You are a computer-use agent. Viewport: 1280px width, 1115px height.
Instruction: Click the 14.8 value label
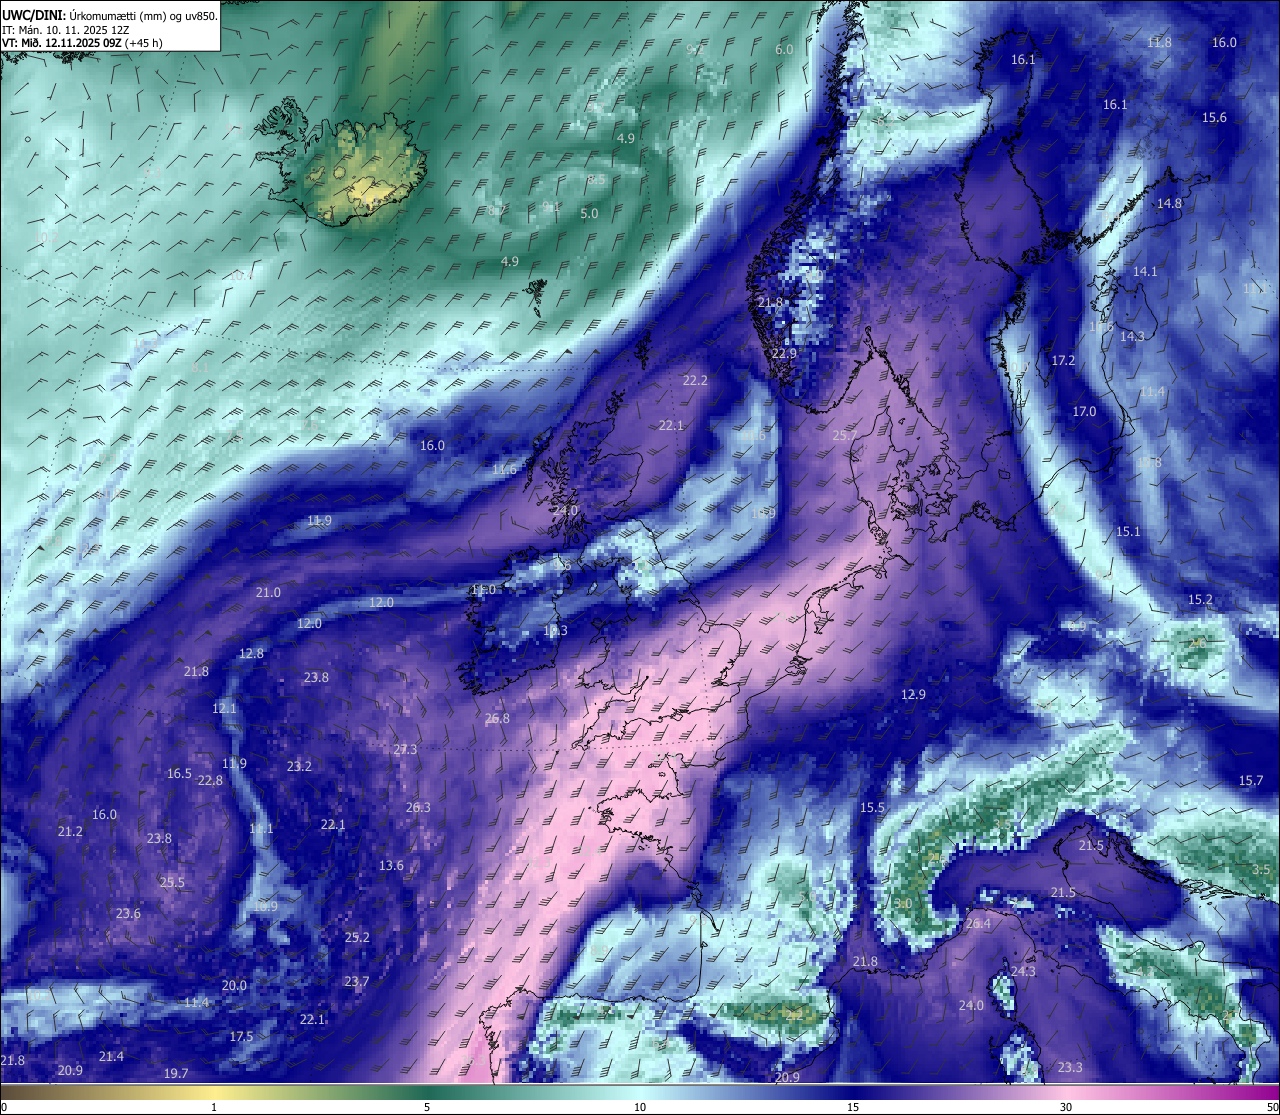(x=1169, y=204)
